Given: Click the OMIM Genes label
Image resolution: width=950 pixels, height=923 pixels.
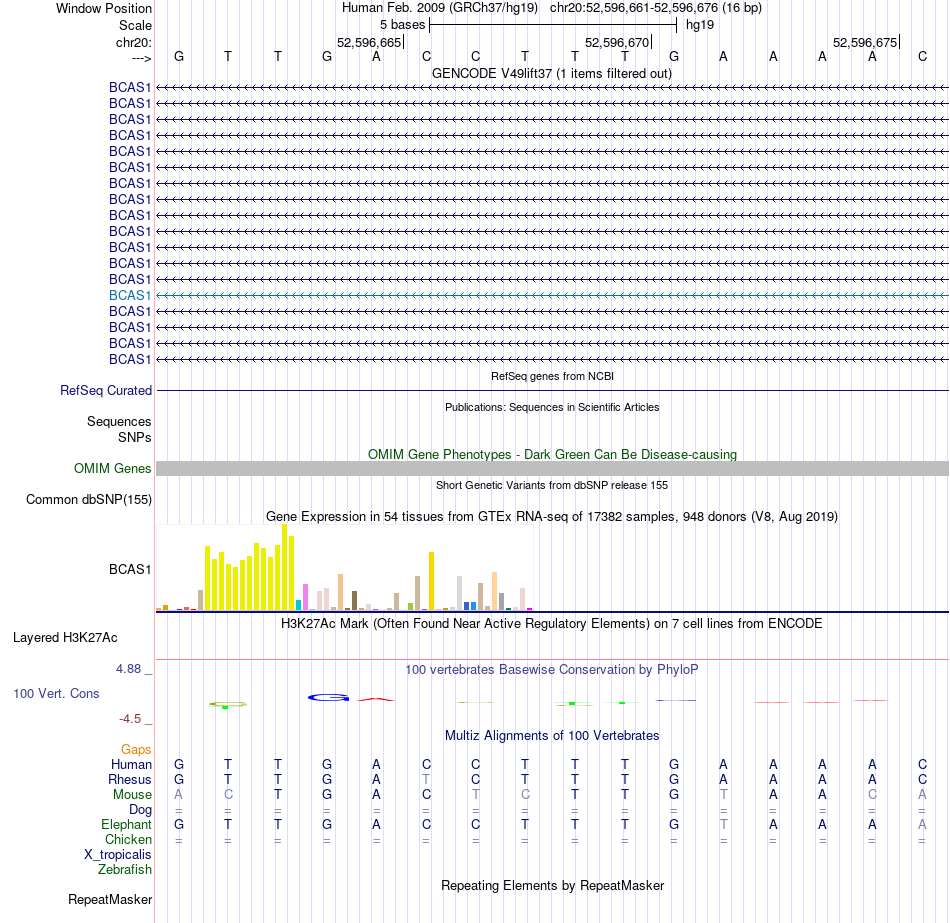Looking at the screenshot, I should [112, 468].
